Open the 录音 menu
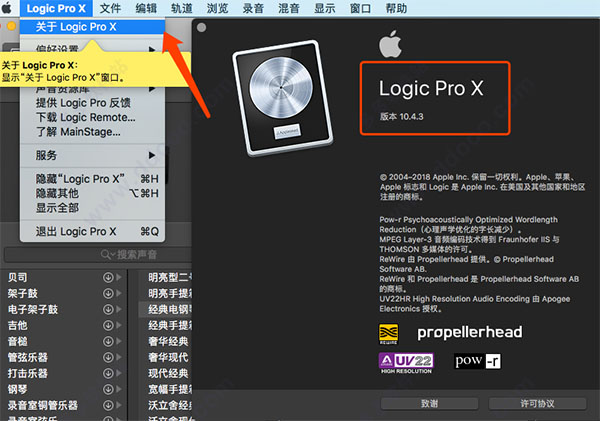Screen dimensions: 600x421 (253, 8)
